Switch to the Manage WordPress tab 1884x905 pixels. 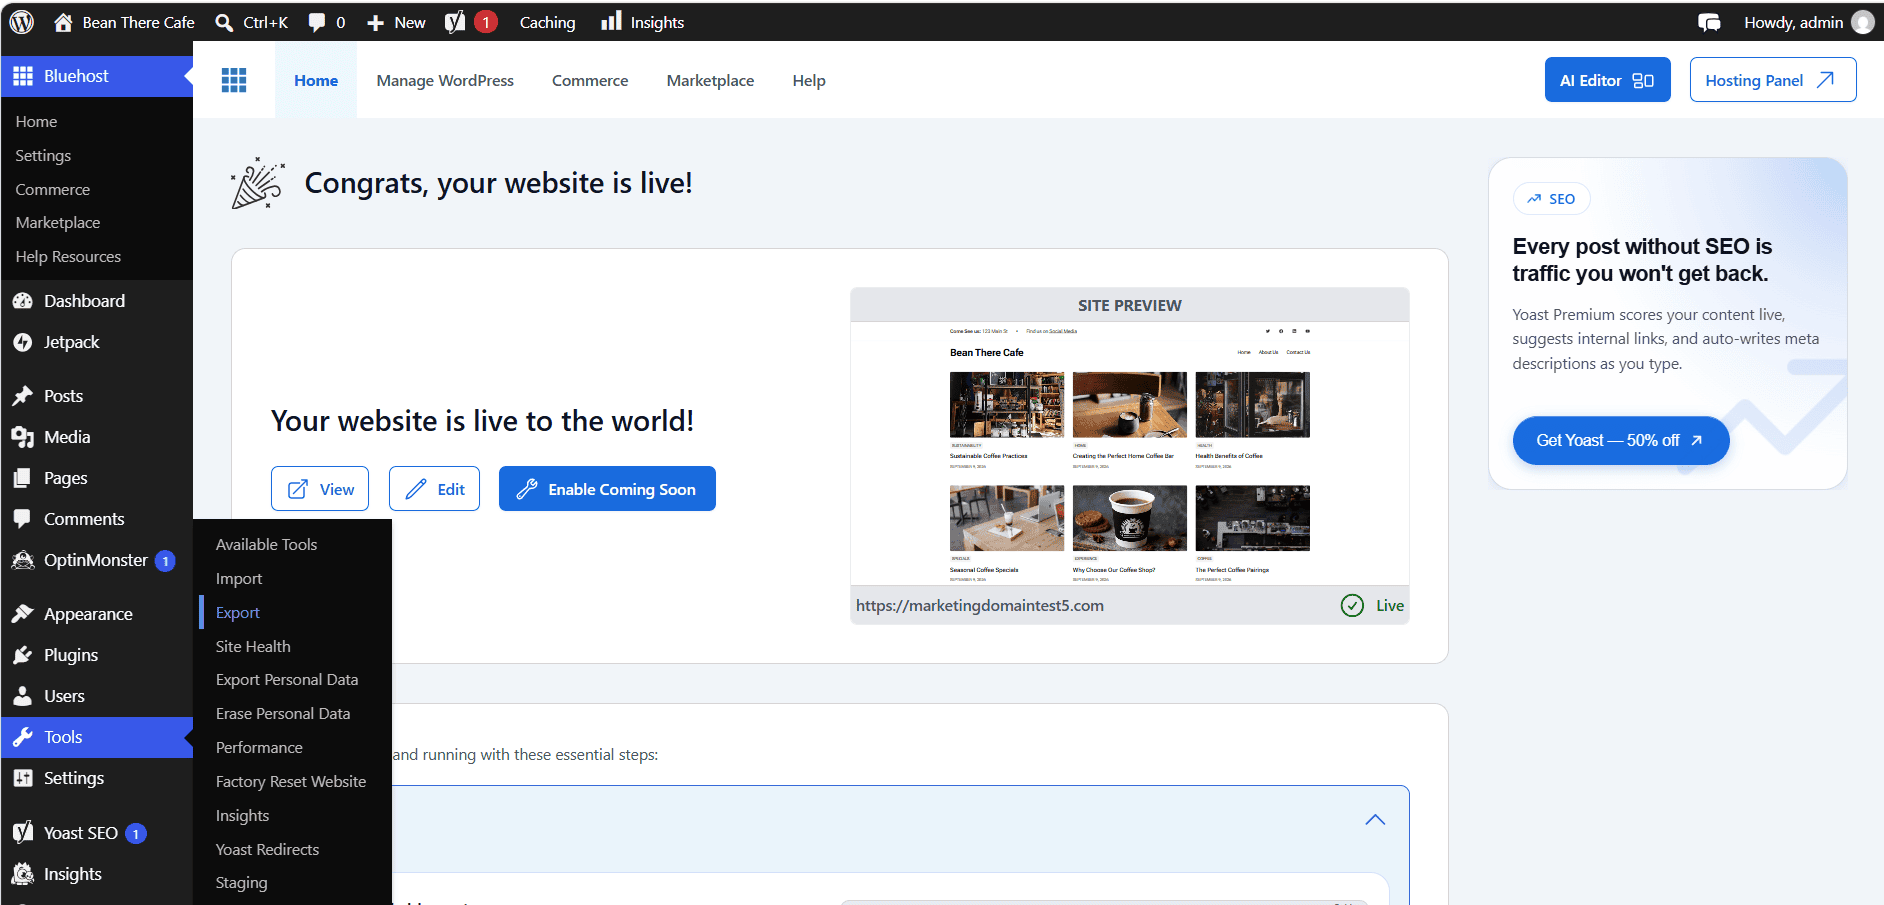(445, 80)
